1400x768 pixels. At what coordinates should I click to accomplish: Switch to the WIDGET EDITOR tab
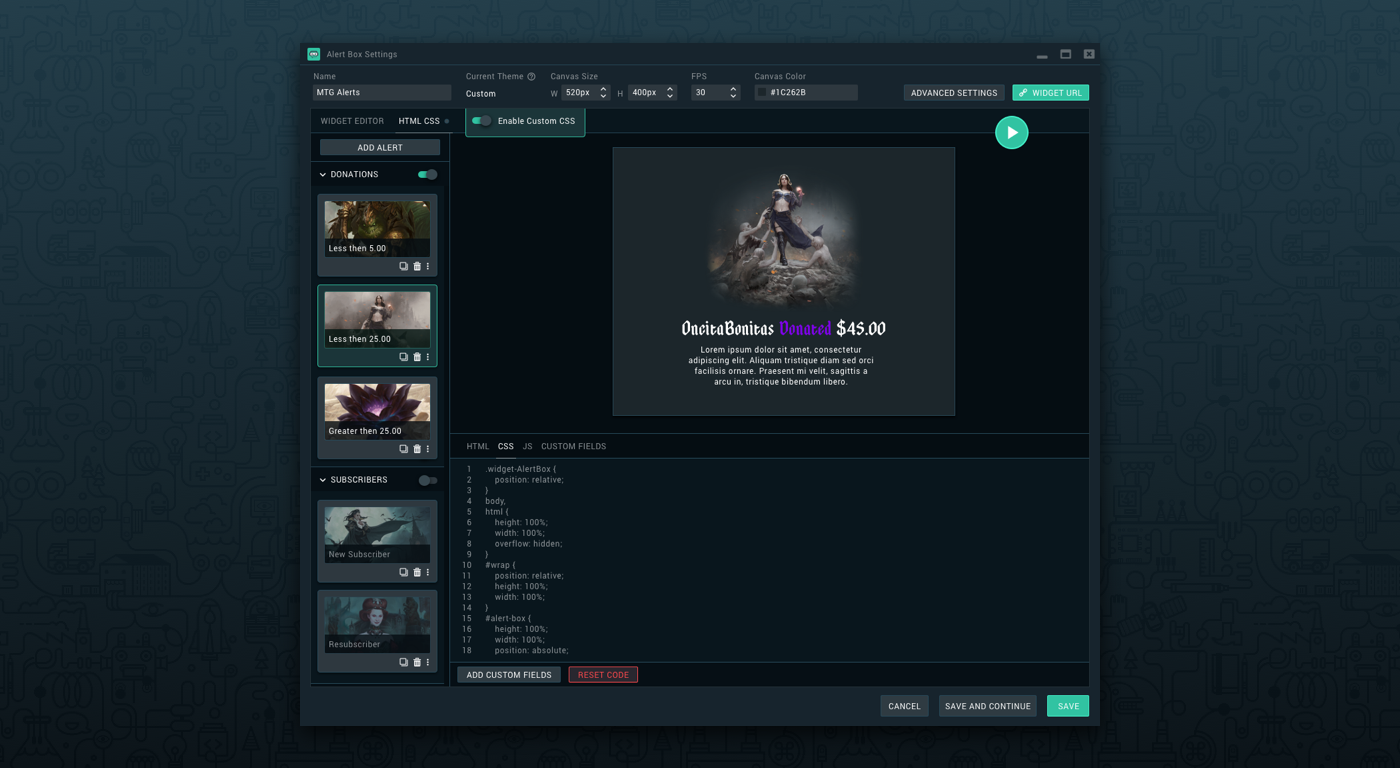(351, 120)
